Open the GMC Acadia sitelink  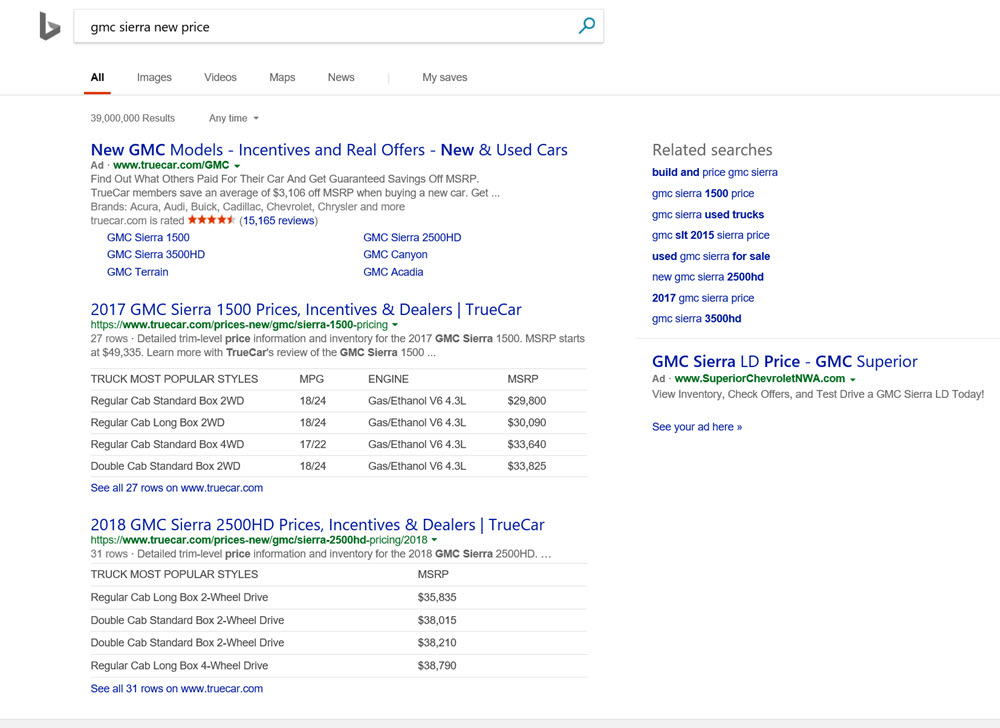coord(393,272)
